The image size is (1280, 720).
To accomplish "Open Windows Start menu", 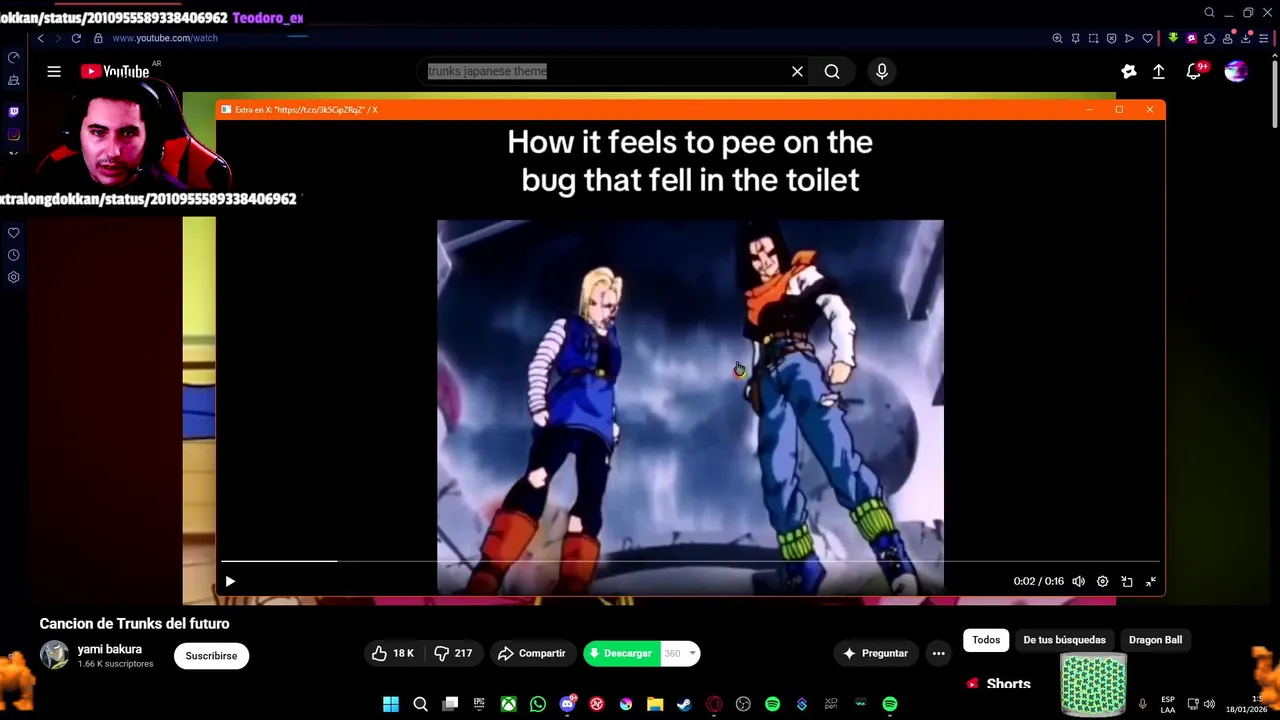I will coord(391,704).
